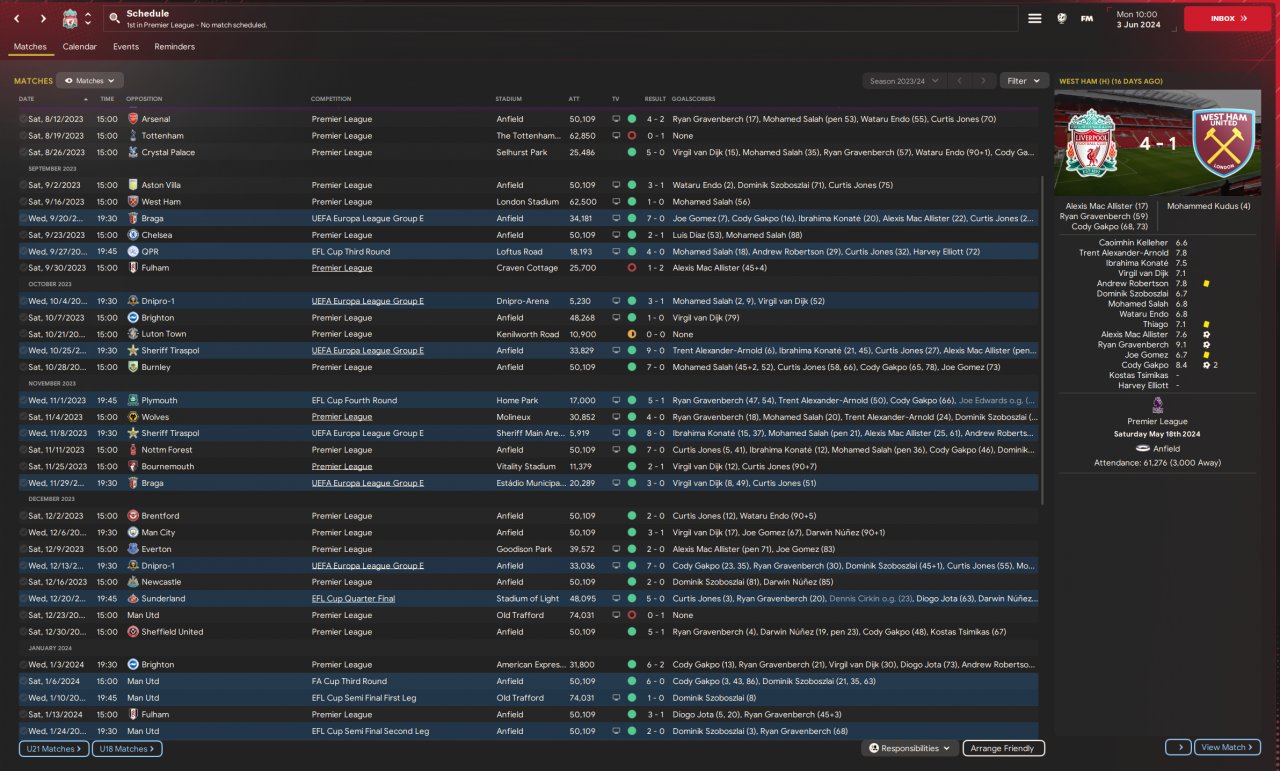The height and width of the screenshot is (771, 1280).
Task: Go to the previous season arrow
Action: pyautogui.click(x=959, y=81)
